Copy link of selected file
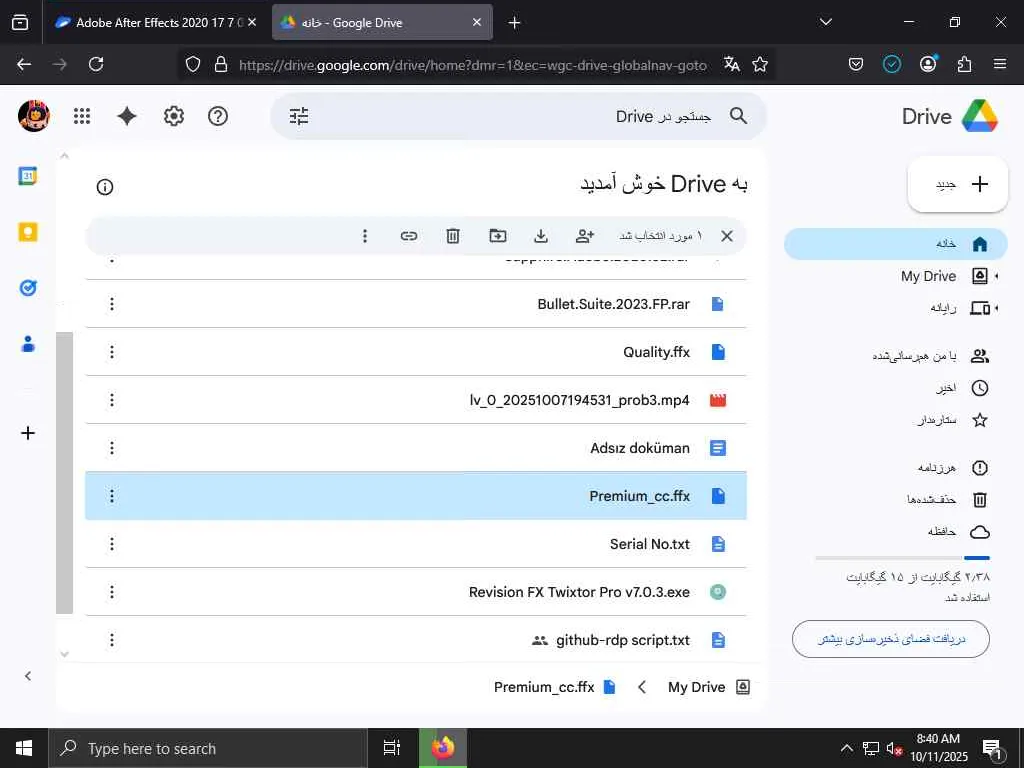 pyautogui.click(x=409, y=236)
